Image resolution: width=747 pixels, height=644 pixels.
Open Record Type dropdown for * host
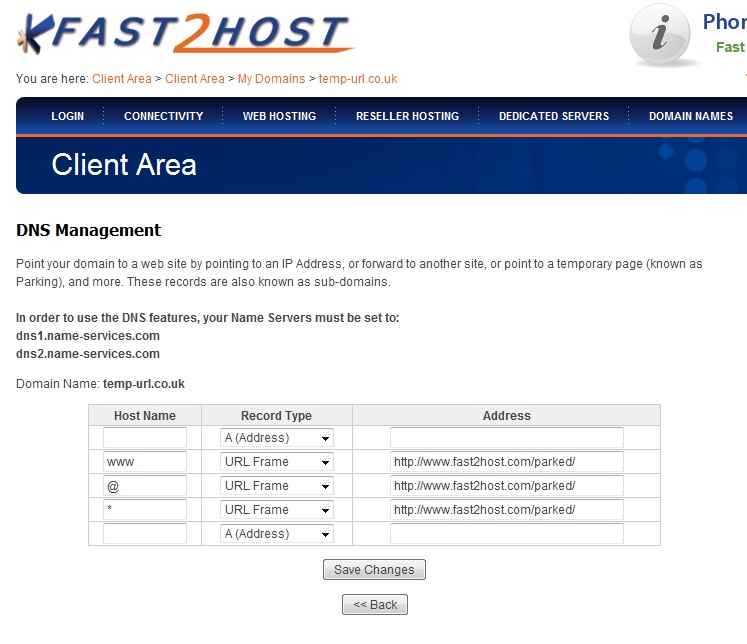pyautogui.click(x=277, y=510)
